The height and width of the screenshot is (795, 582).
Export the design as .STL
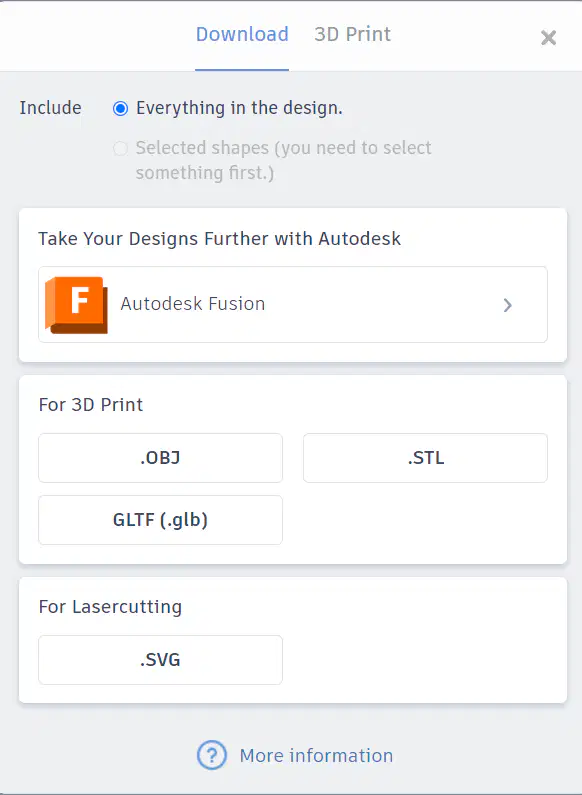[x=425, y=458]
